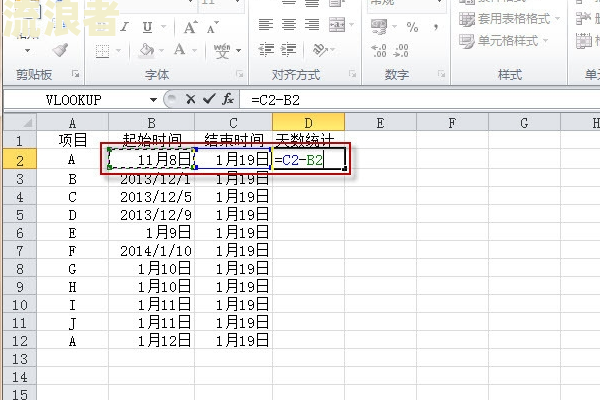This screenshot has width=600, height=400.
Task: Click cell B2 containing 11月8日
Action: click(152, 159)
